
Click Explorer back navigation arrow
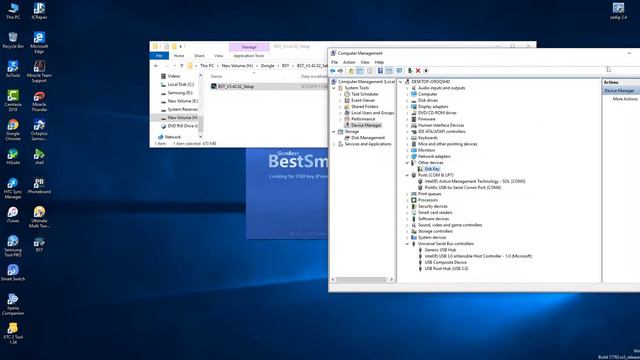pyautogui.click(x=156, y=66)
